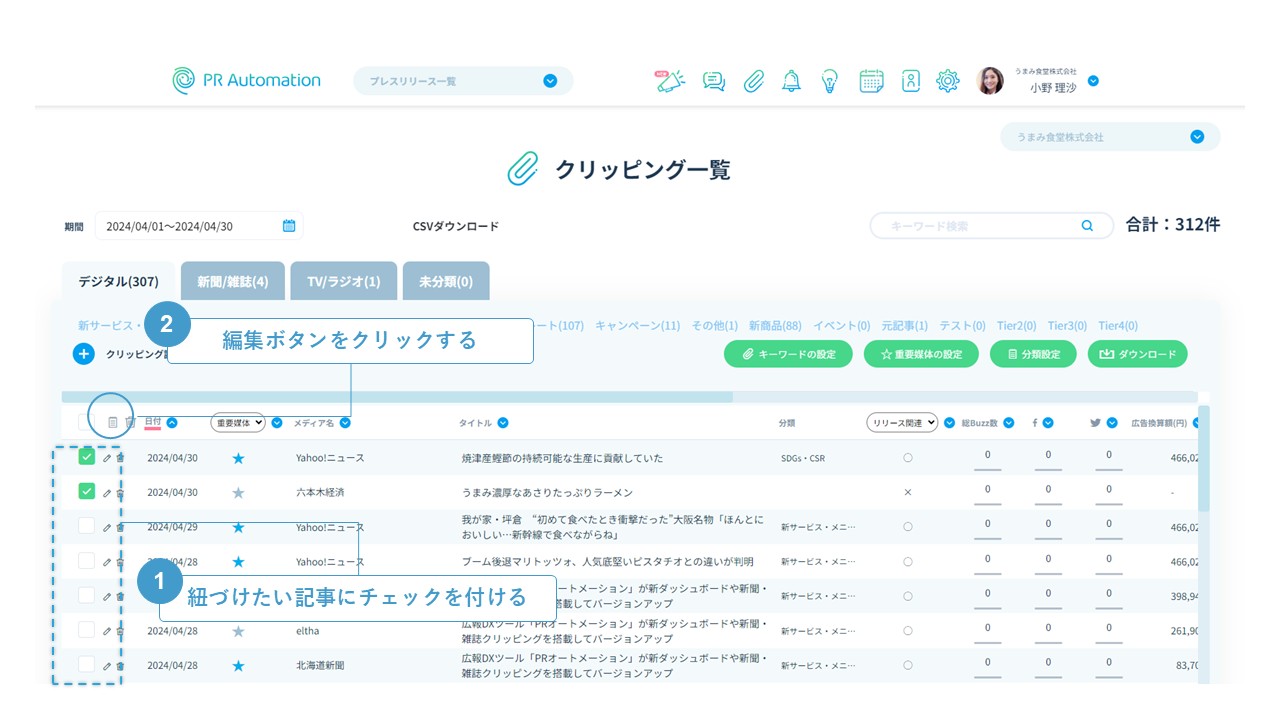This screenshot has width=1280, height=720.
Task: Check the 北海道新聞 row checkbox
Action: 87,665
